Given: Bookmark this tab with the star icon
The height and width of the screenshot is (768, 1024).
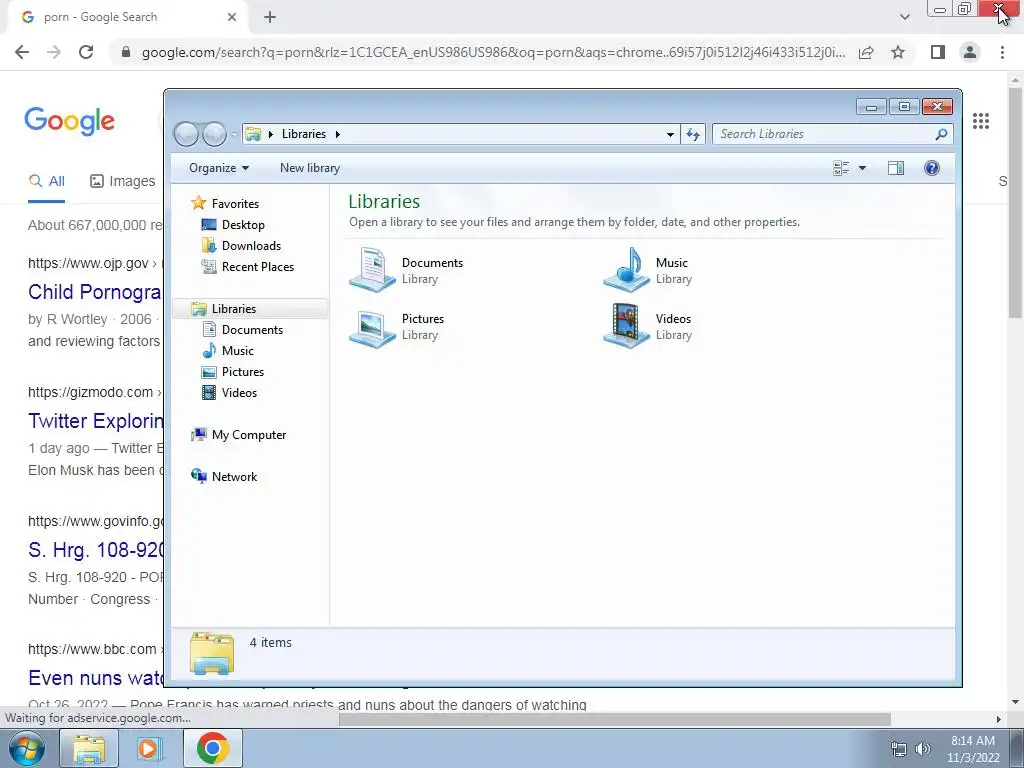Looking at the screenshot, I should tap(898, 52).
